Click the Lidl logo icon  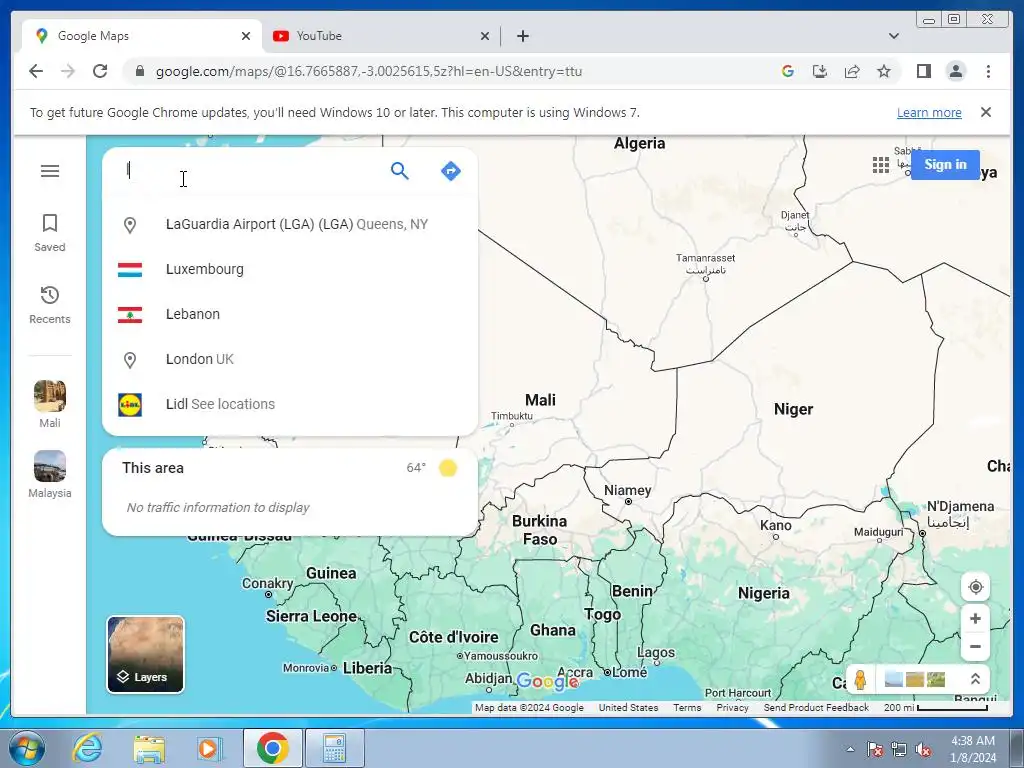point(130,405)
